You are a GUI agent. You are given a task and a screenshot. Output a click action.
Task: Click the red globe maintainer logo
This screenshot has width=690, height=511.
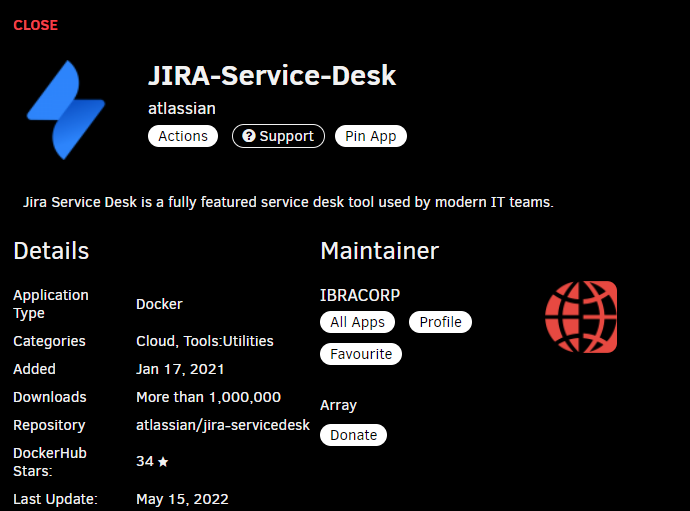point(581,317)
